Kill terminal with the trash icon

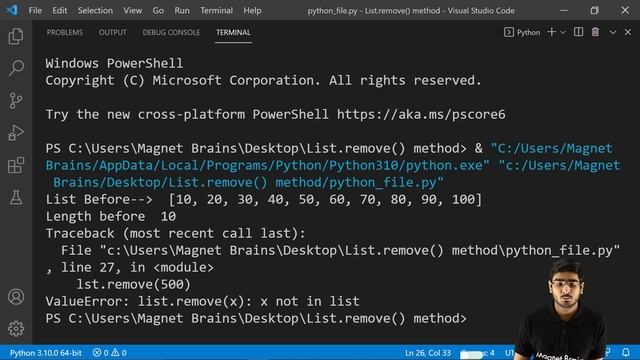click(596, 32)
